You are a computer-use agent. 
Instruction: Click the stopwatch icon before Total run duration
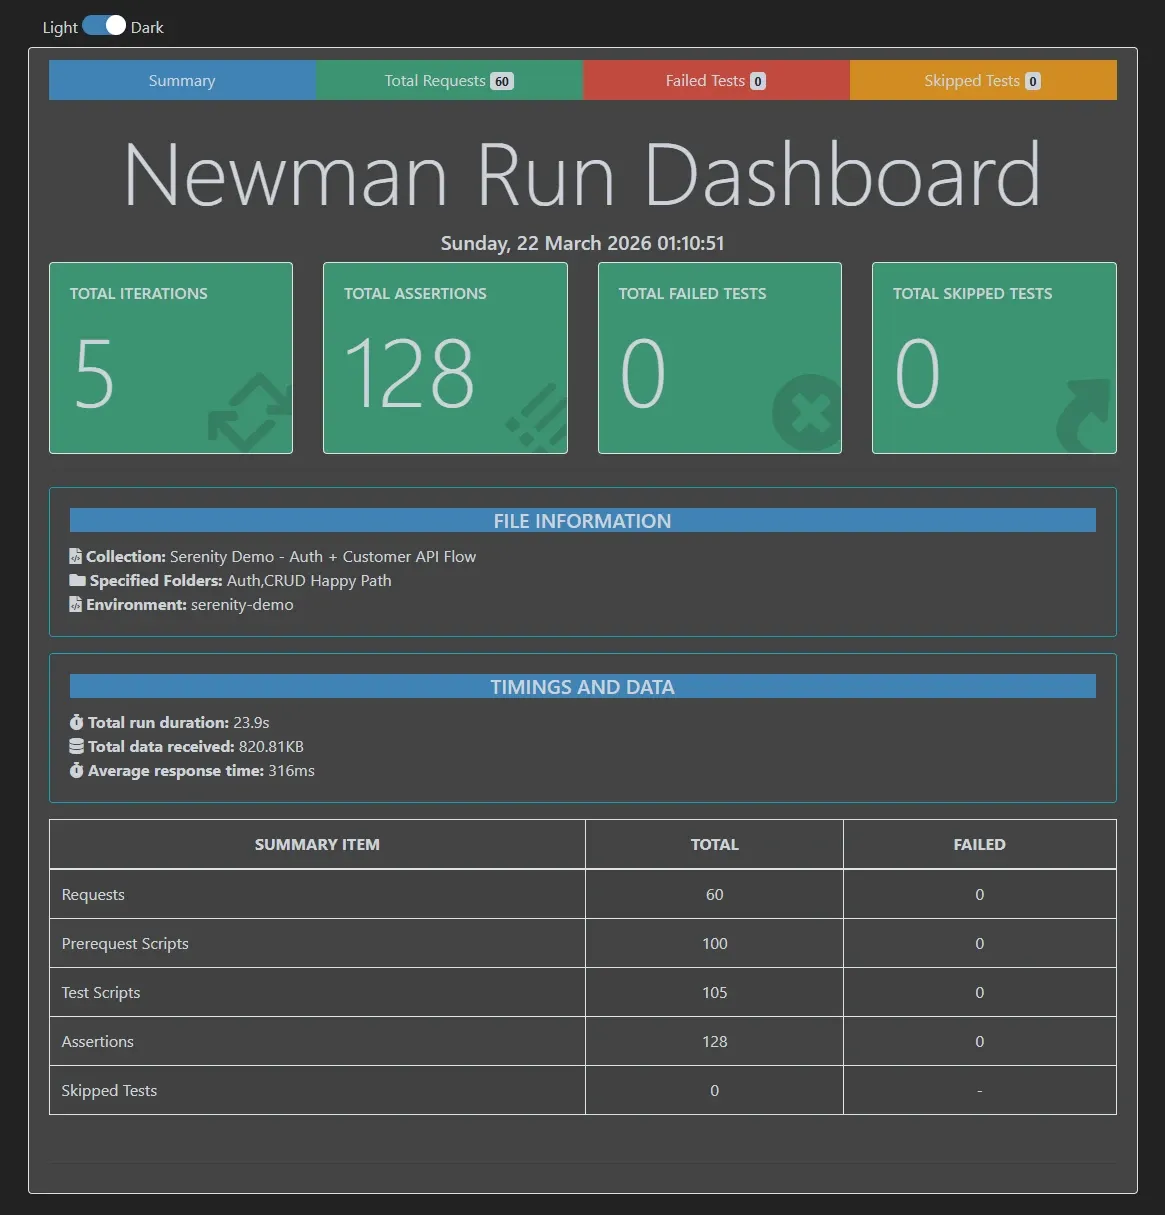[x=77, y=722]
